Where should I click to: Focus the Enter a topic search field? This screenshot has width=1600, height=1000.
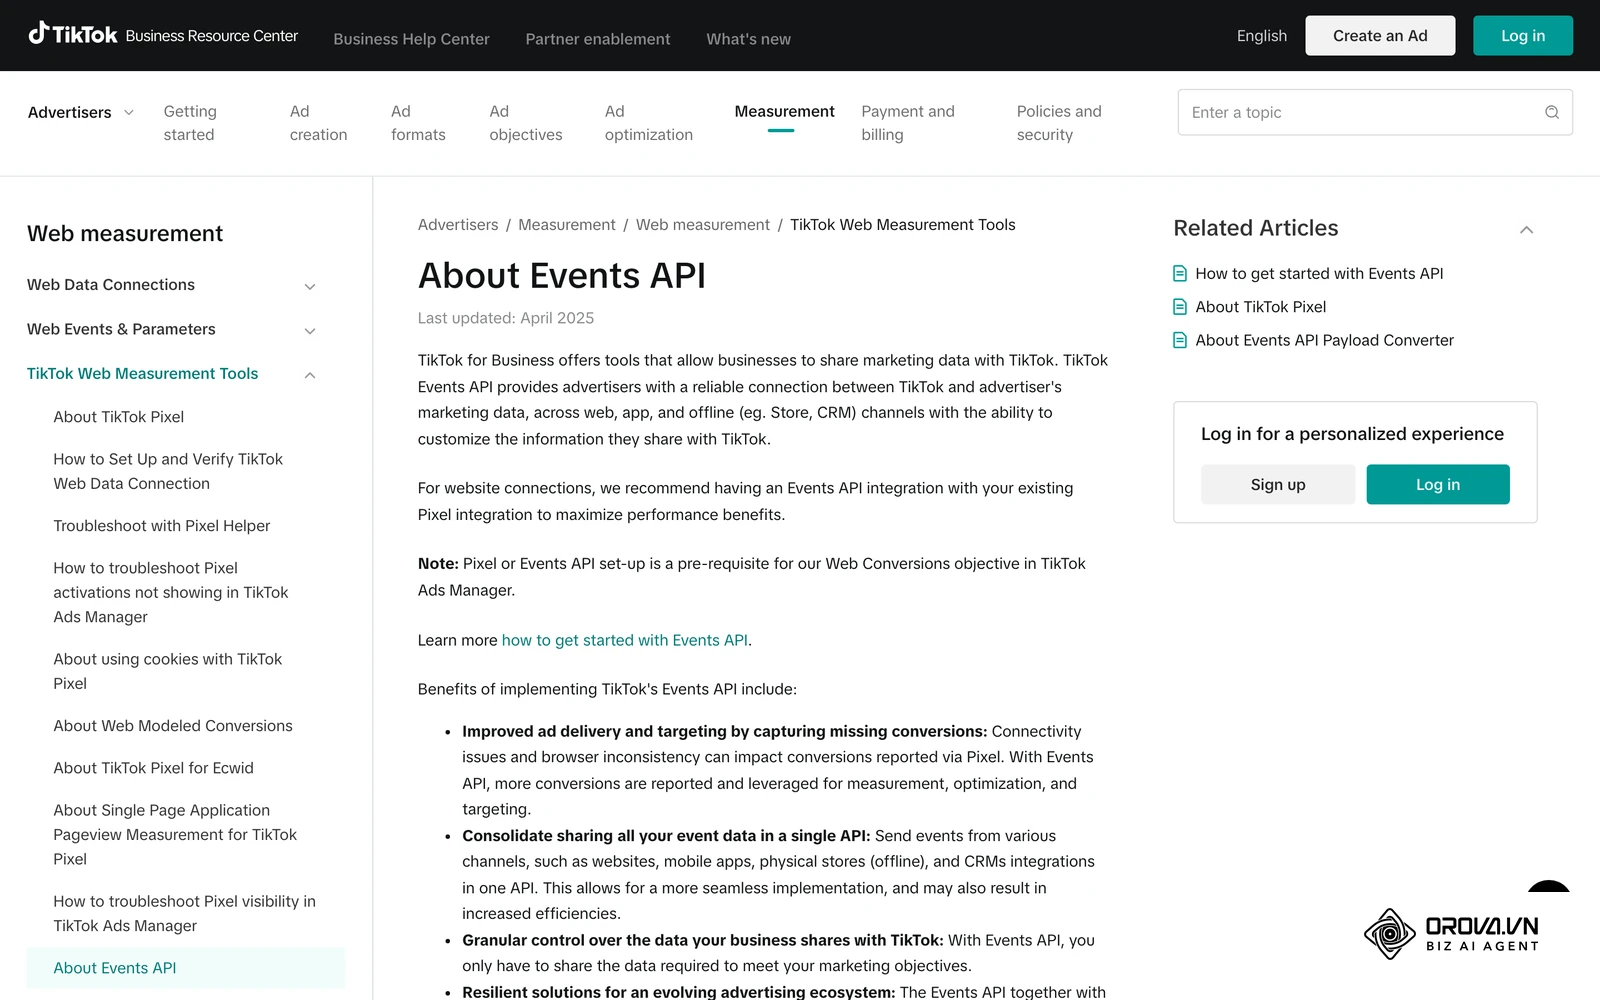1375,112
